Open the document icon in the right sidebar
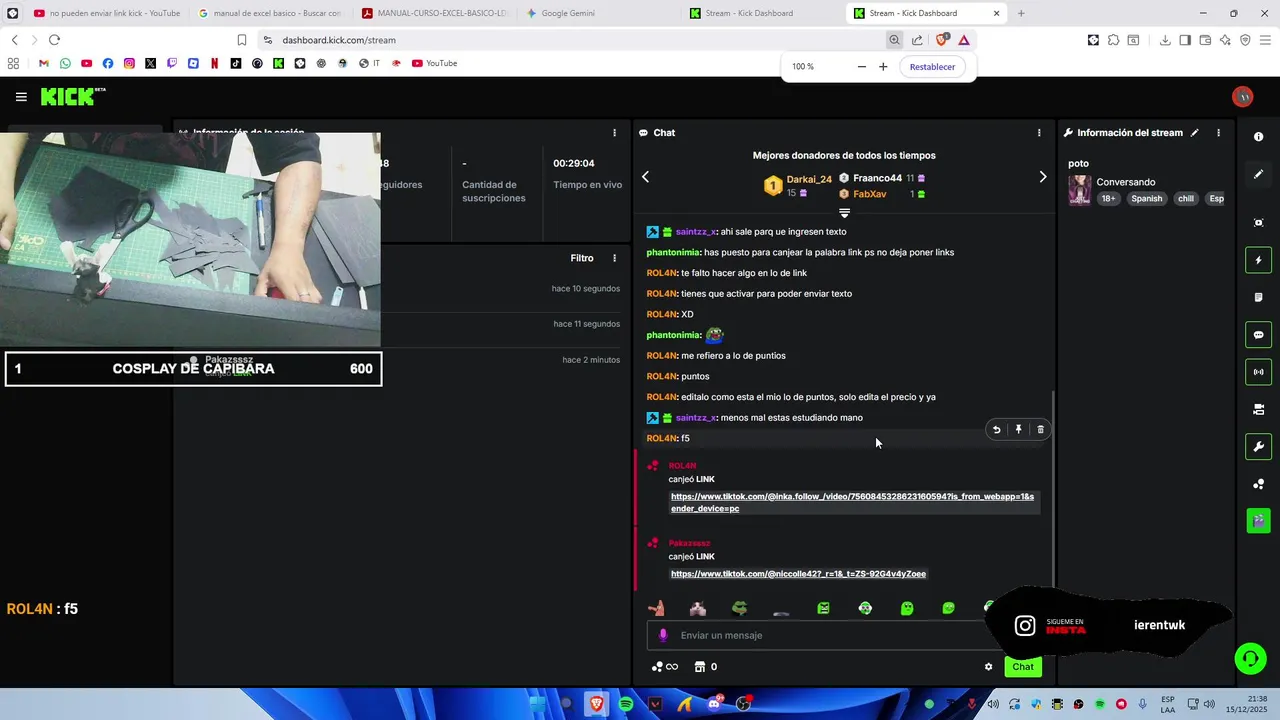The image size is (1280, 720). 1258,297
